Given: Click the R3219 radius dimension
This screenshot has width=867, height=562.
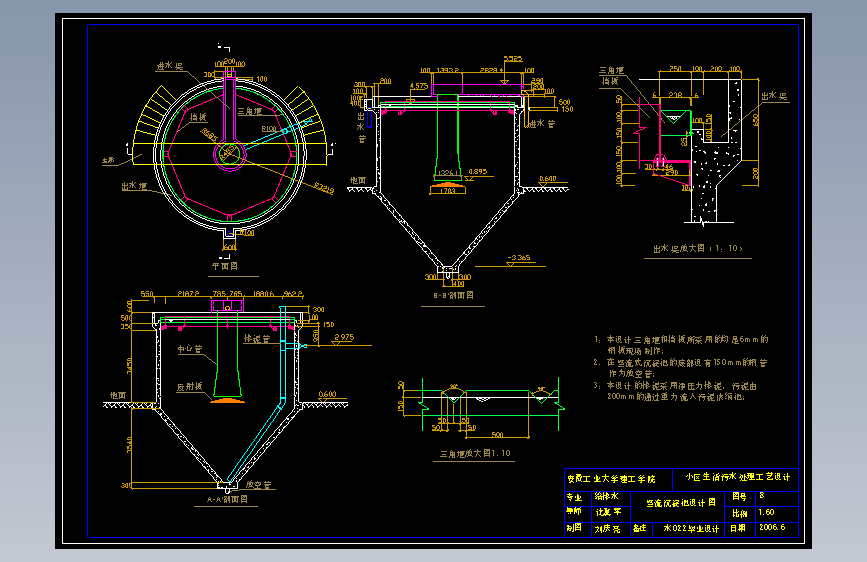Looking at the screenshot, I should pyautogui.click(x=324, y=188).
